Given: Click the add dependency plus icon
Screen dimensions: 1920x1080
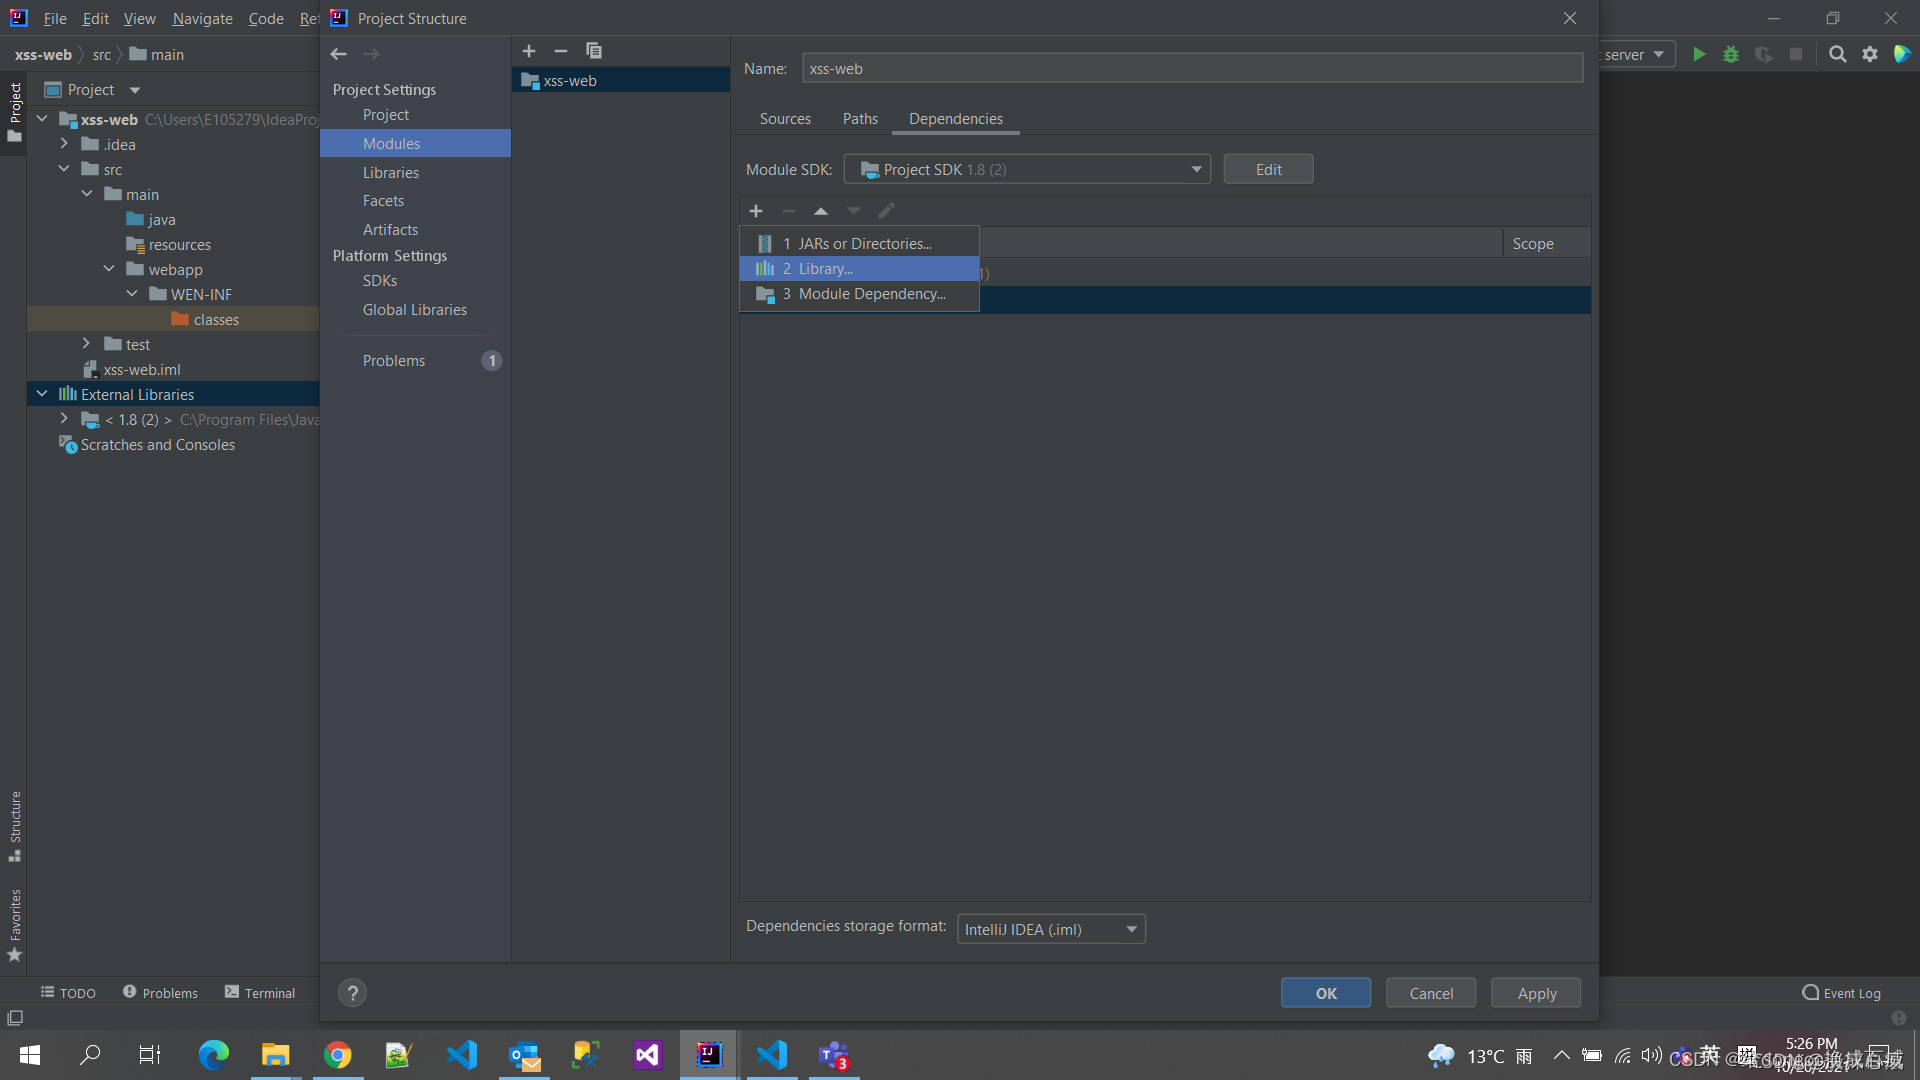Looking at the screenshot, I should coord(756,211).
